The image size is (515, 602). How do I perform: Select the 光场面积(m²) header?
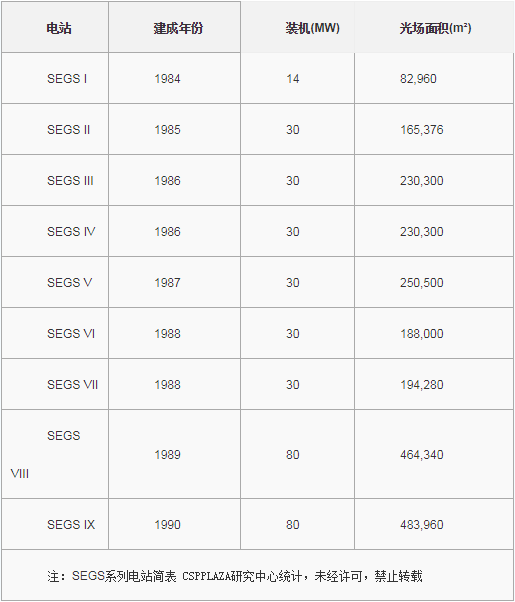point(435,28)
